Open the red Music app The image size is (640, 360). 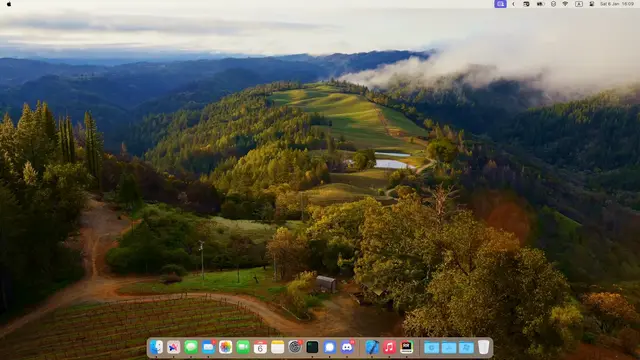389,347
